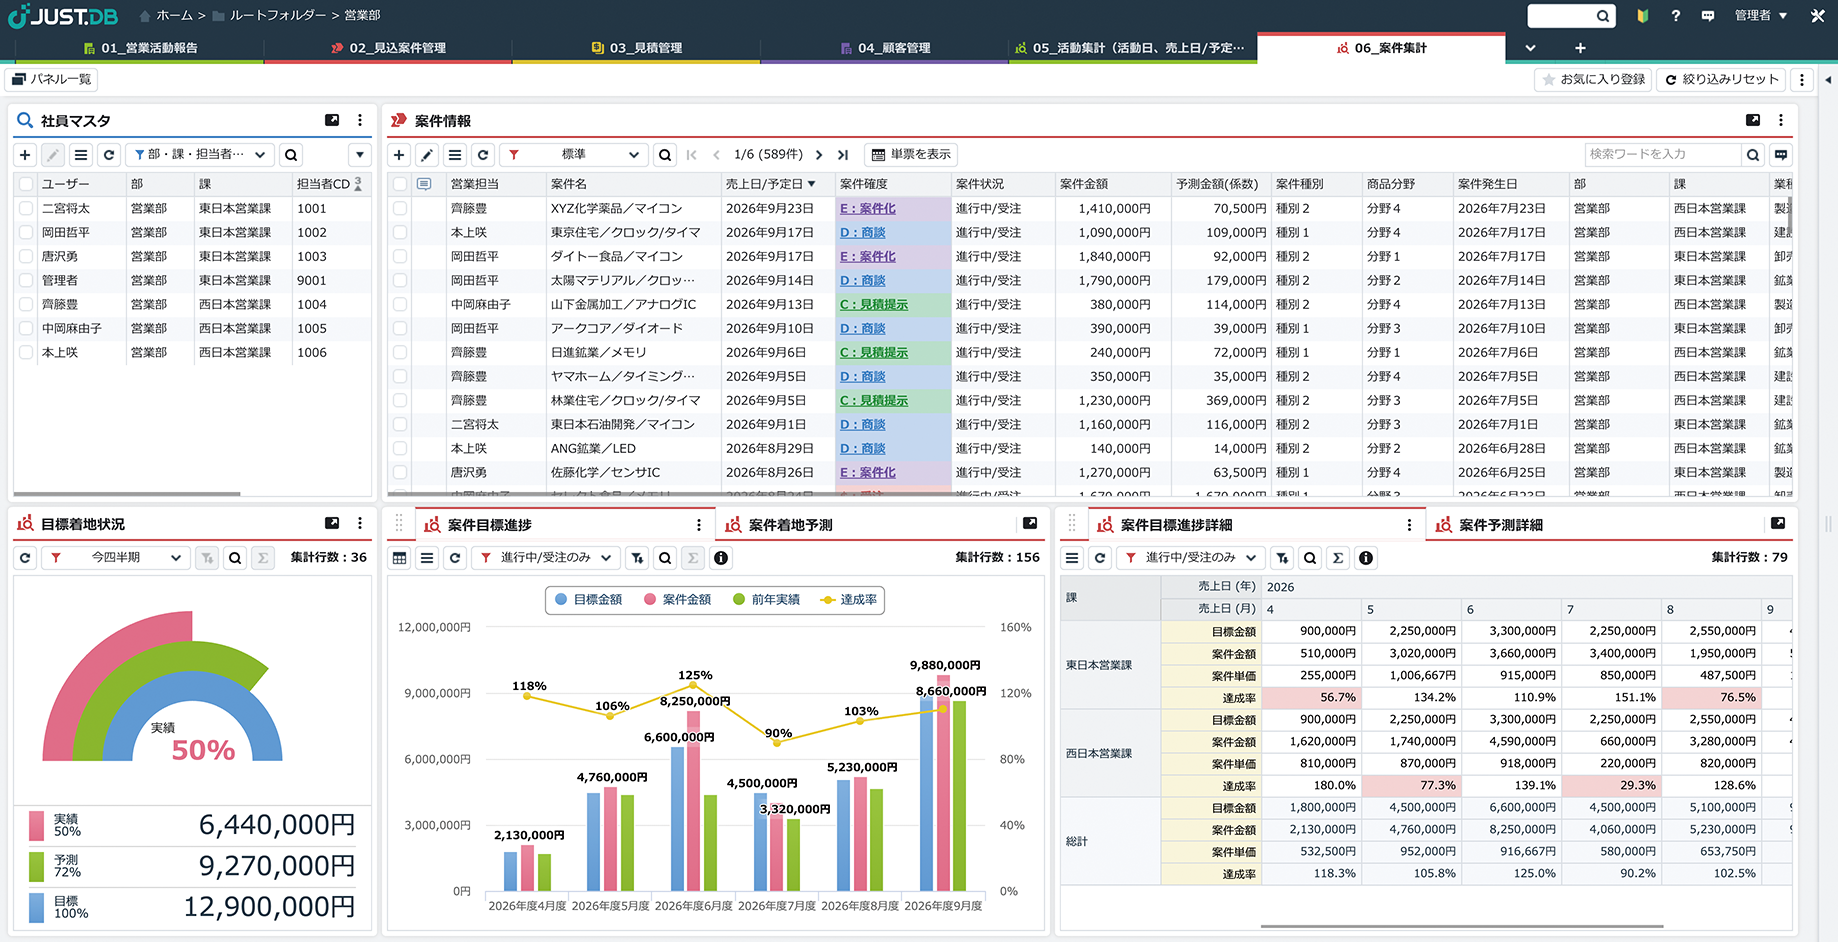Focus the 検索ワードを入力 search field

(x=1662, y=155)
